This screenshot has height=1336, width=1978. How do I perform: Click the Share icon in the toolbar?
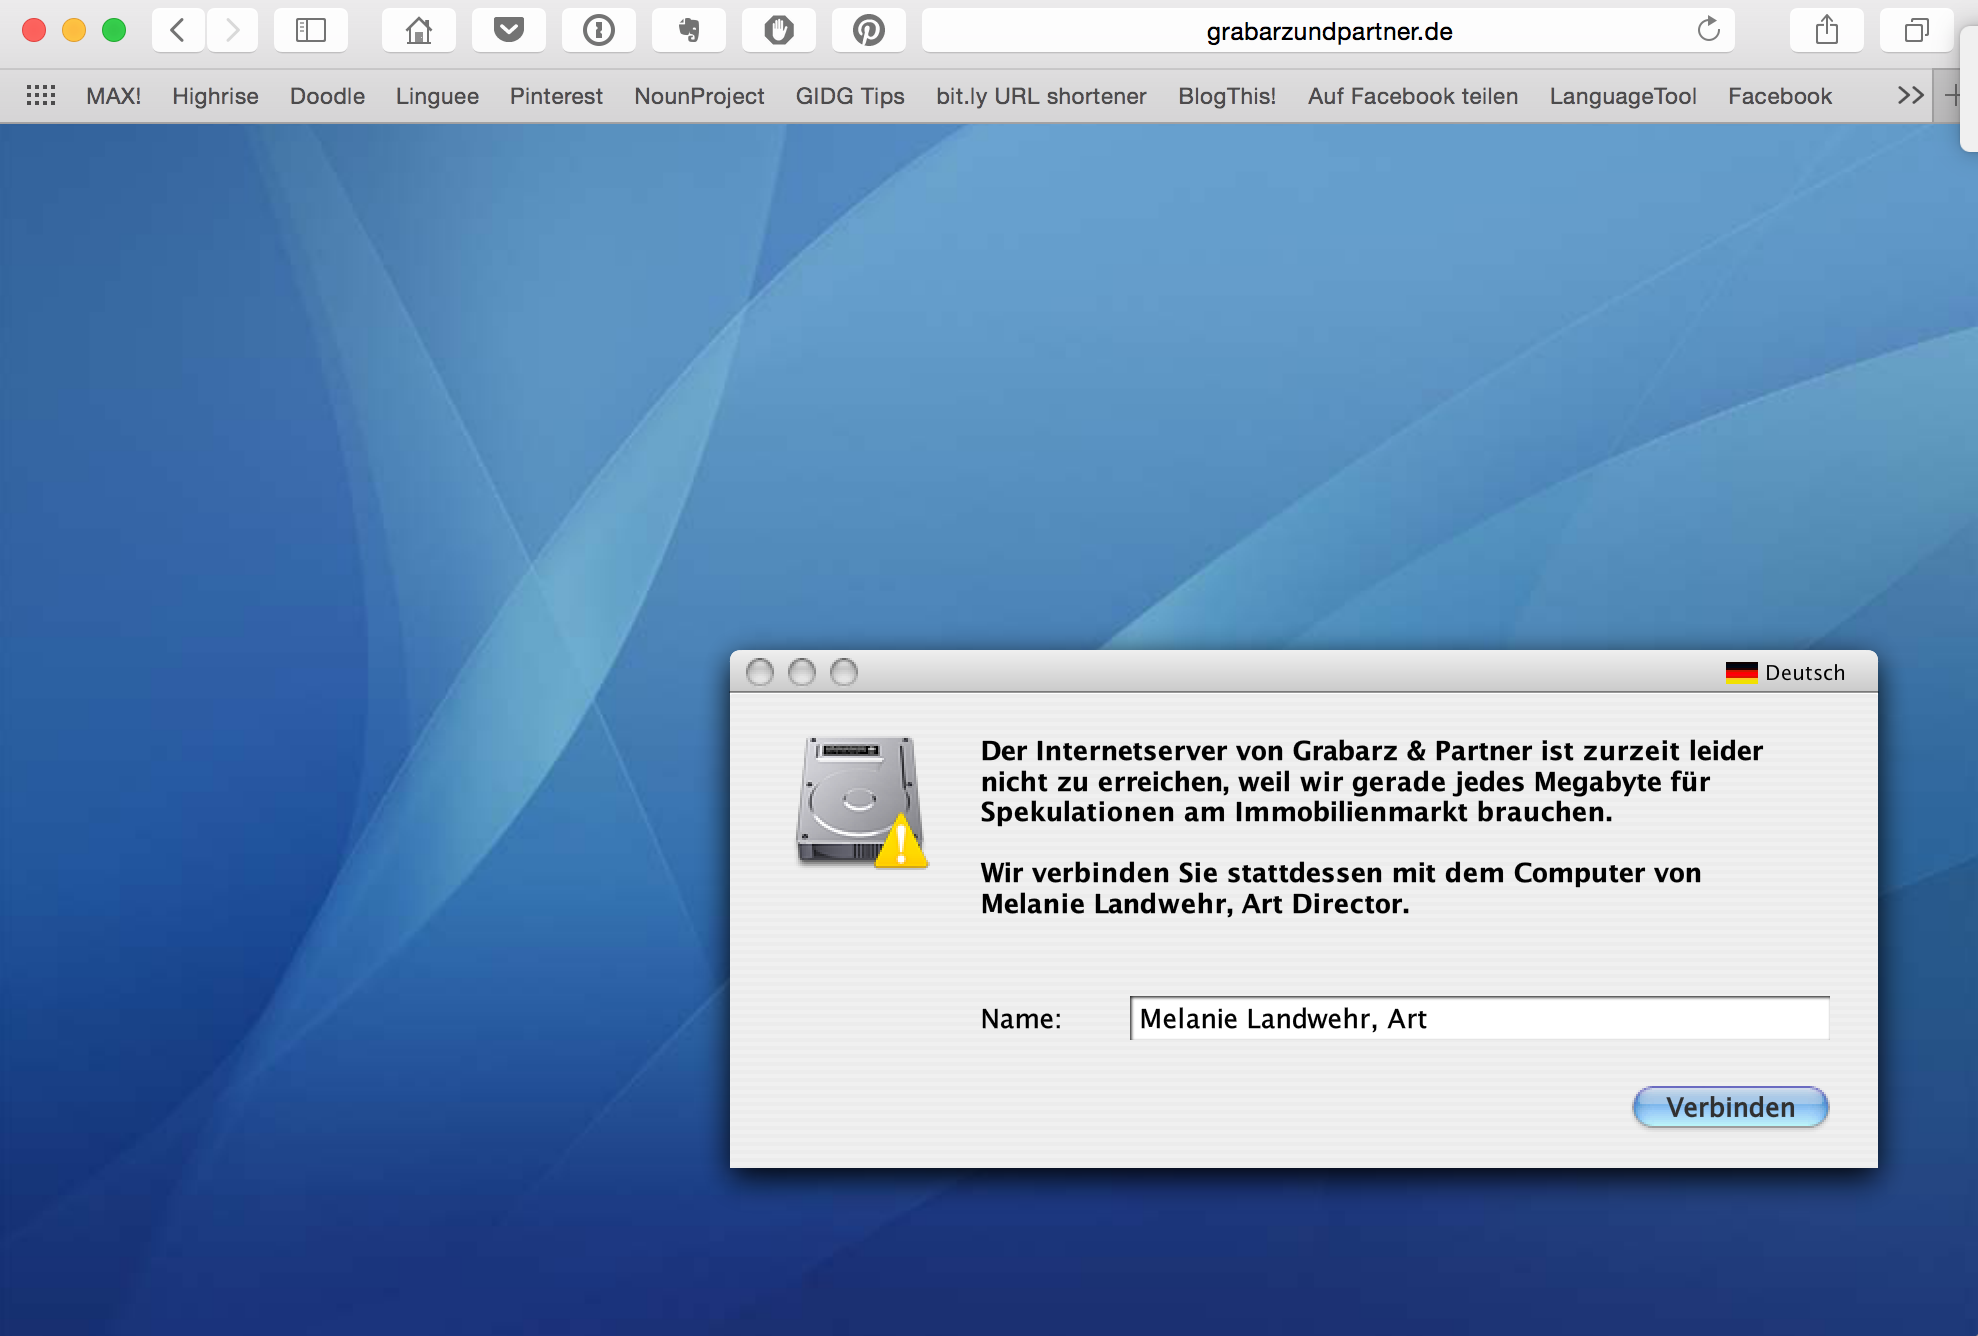pyautogui.click(x=1826, y=31)
